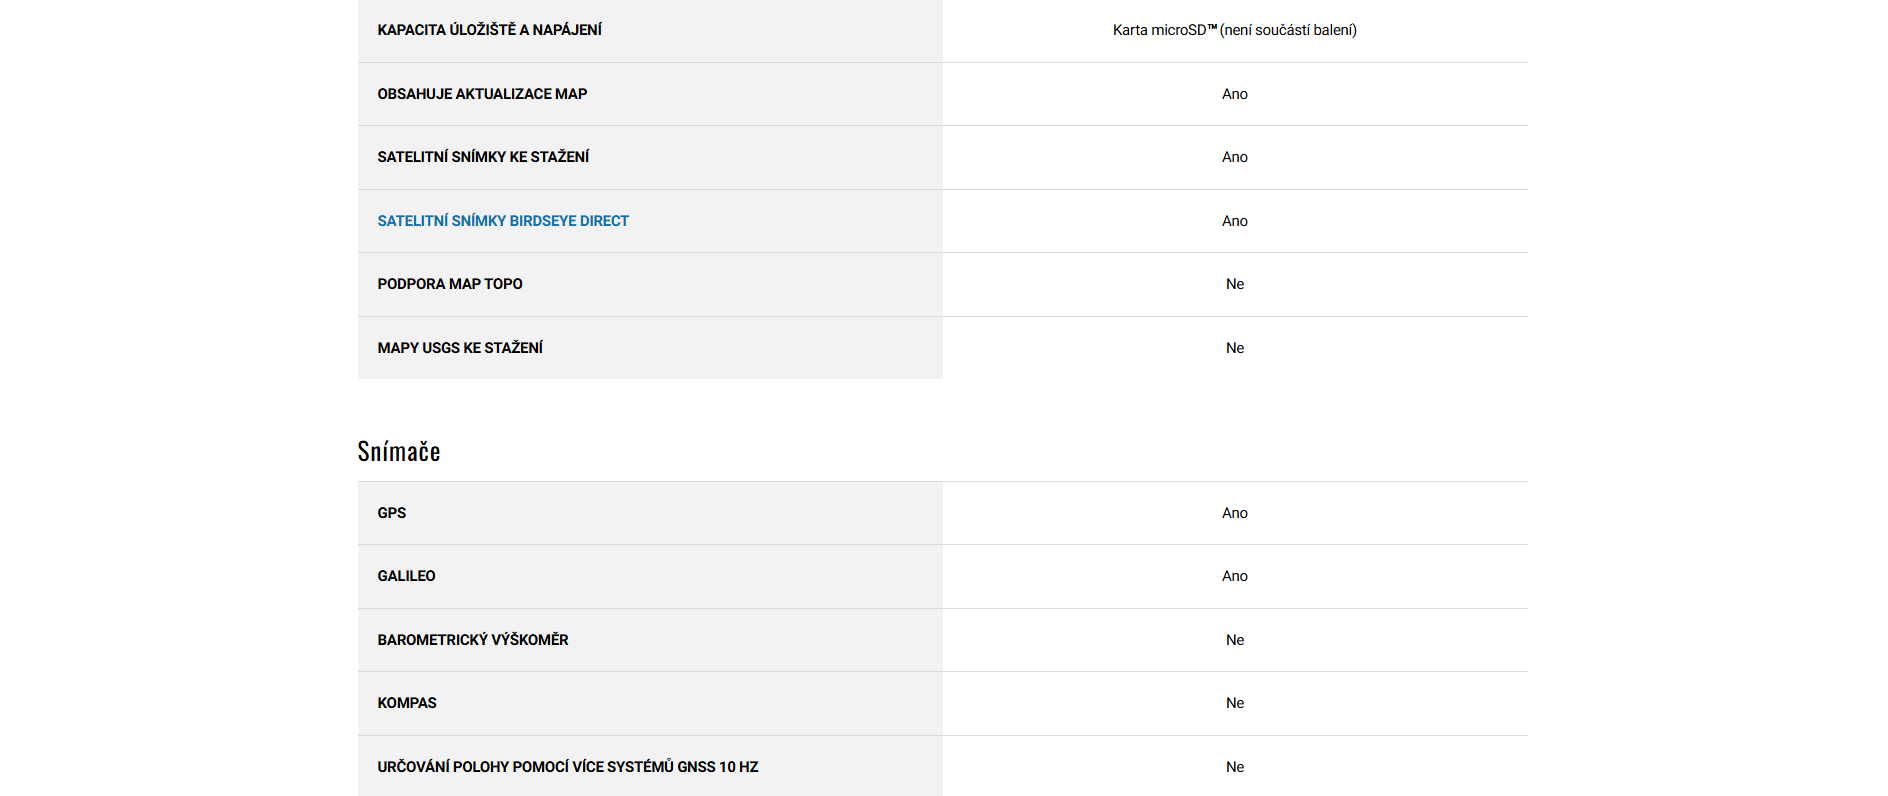
Task: Click the Mapy USGS ke stažení label
Action: click(460, 348)
